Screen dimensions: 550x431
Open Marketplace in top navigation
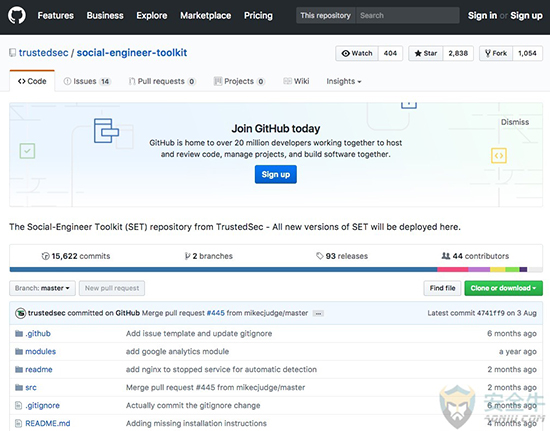(206, 15)
